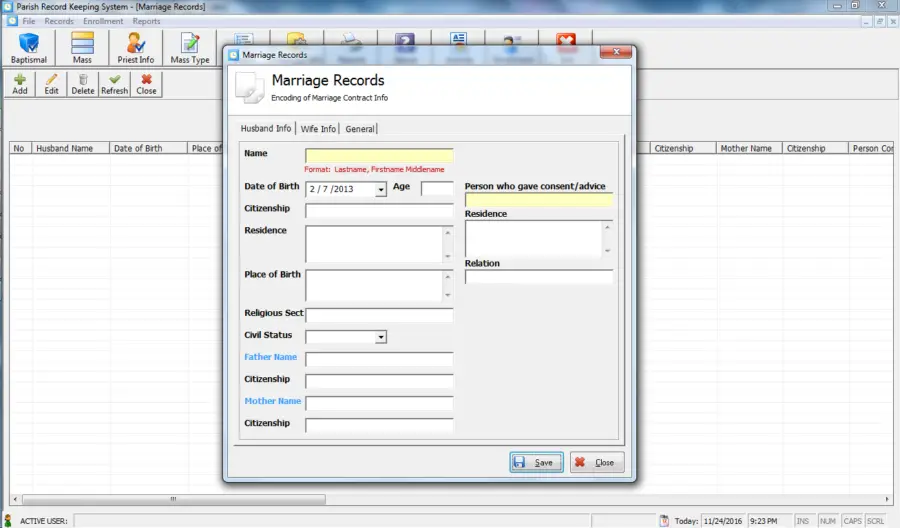The image size is (900, 528).
Task: Open the Records menu
Action: 59,21
